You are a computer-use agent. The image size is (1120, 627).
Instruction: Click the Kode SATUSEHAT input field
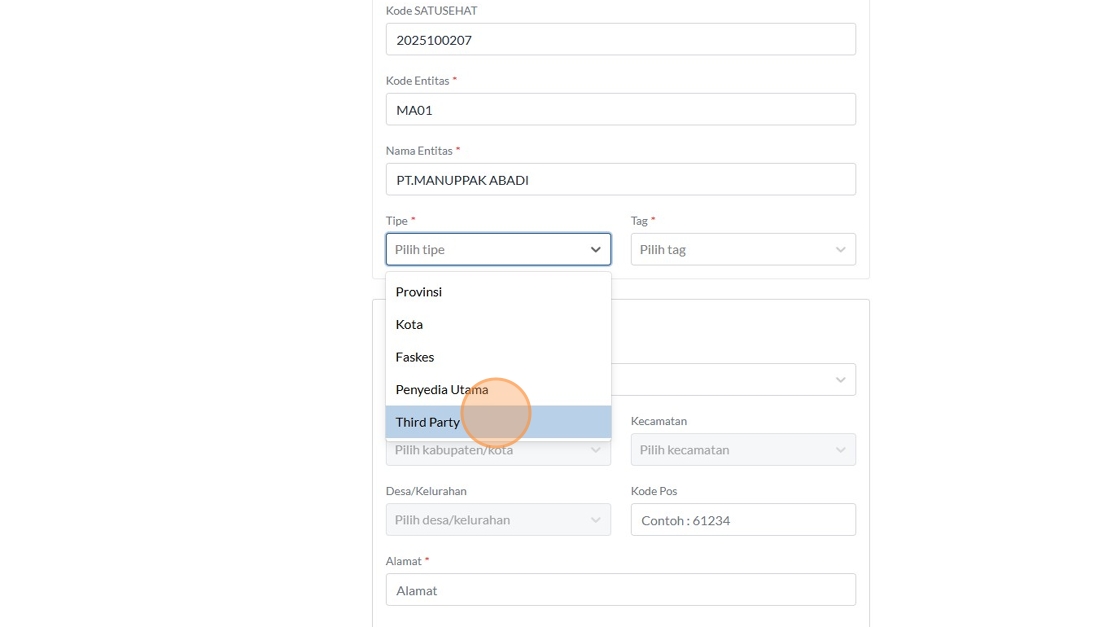coord(620,40)
